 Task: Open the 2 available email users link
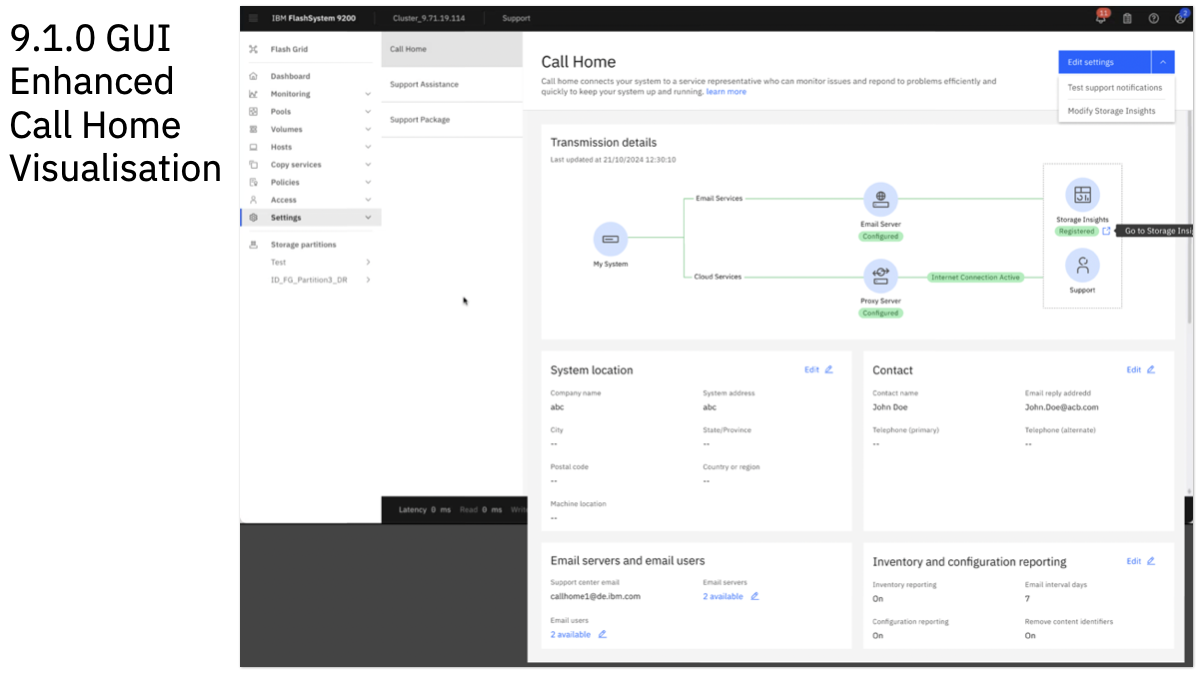pos(570,634)
